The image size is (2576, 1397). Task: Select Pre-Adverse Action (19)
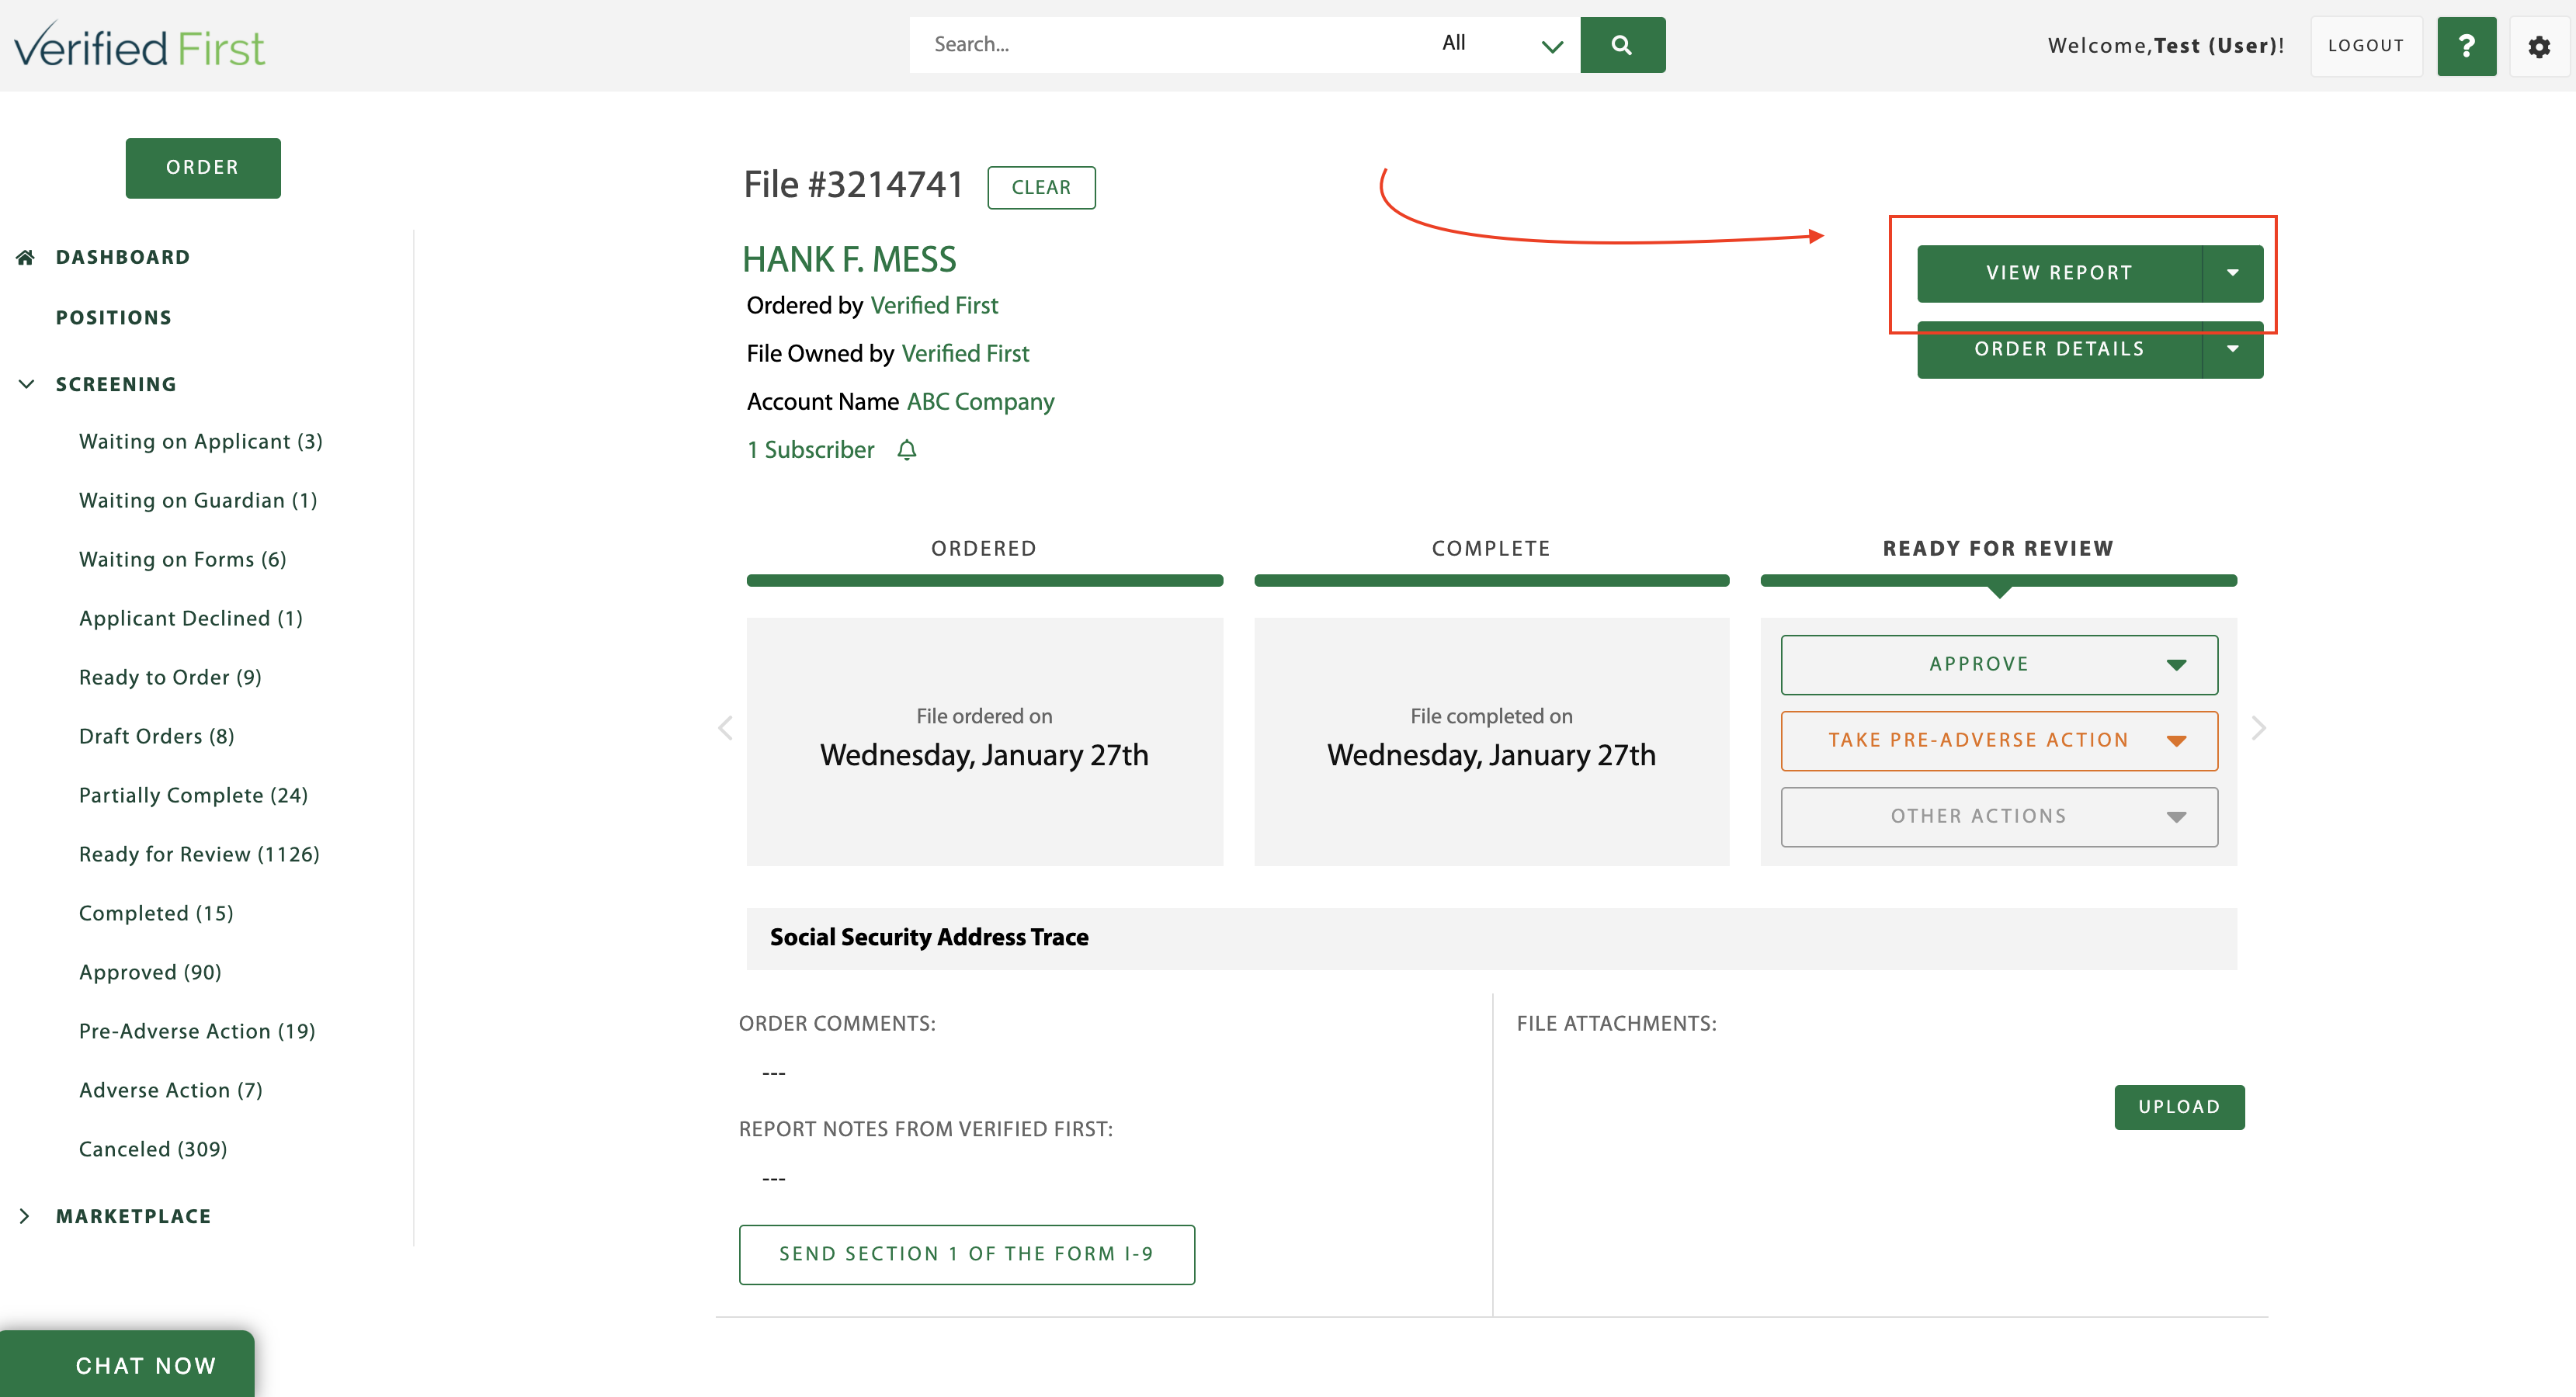coord(197,1031)
